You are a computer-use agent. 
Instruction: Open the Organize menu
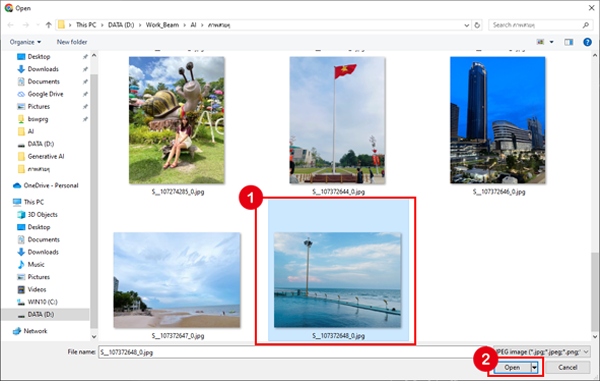pos(25,42)
